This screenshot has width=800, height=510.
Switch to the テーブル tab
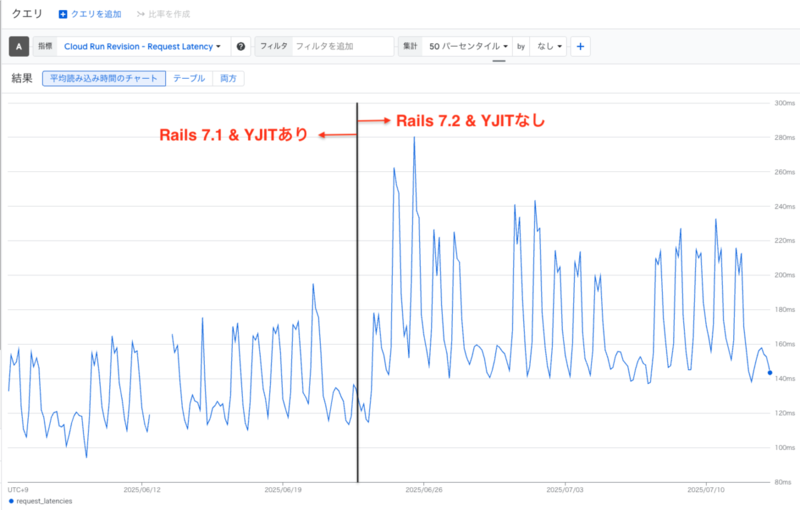(189, 79)
